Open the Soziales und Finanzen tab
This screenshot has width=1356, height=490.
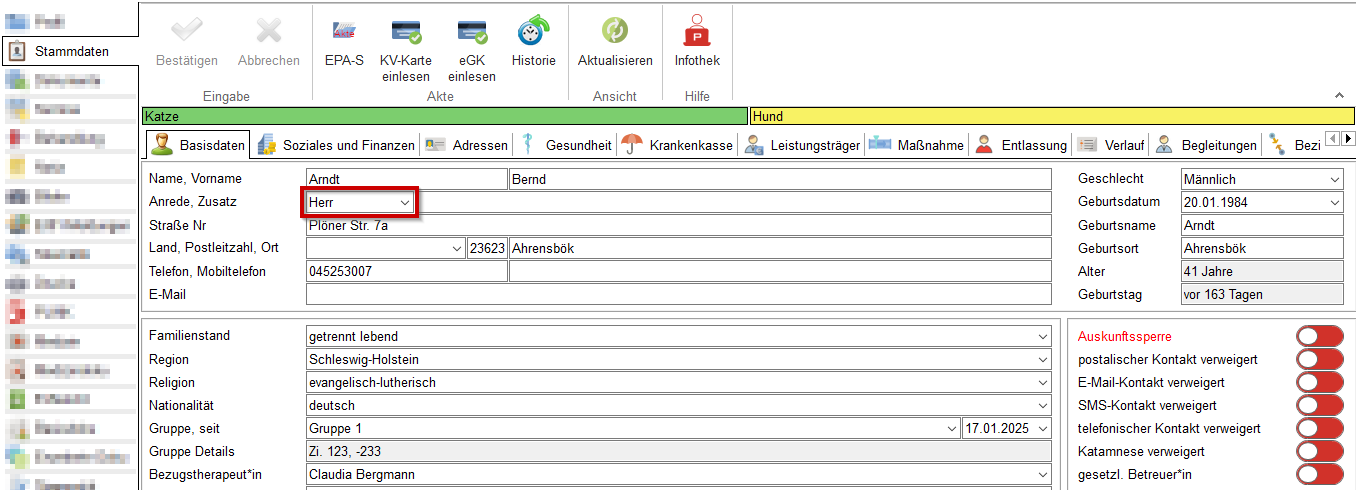pyautogui.click(x=336, y=145)
